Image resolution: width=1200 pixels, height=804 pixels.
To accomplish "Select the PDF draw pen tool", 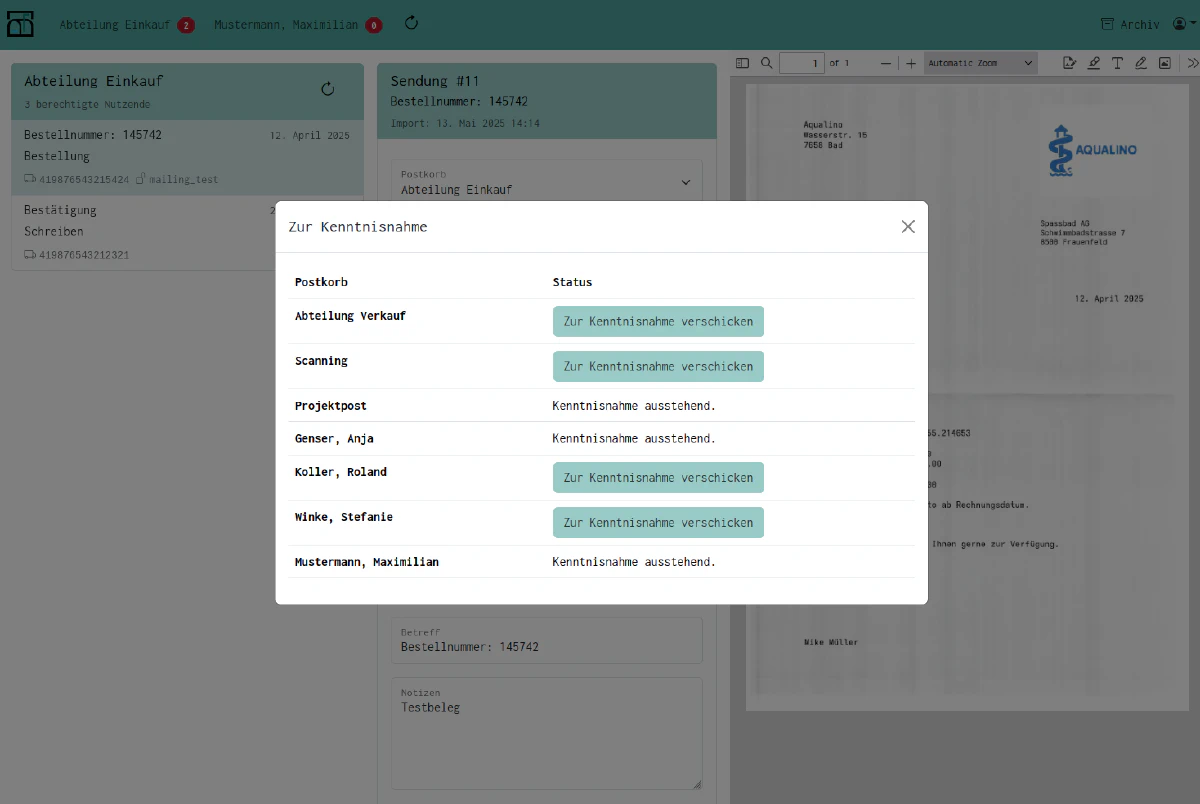I will [1141, 63].
